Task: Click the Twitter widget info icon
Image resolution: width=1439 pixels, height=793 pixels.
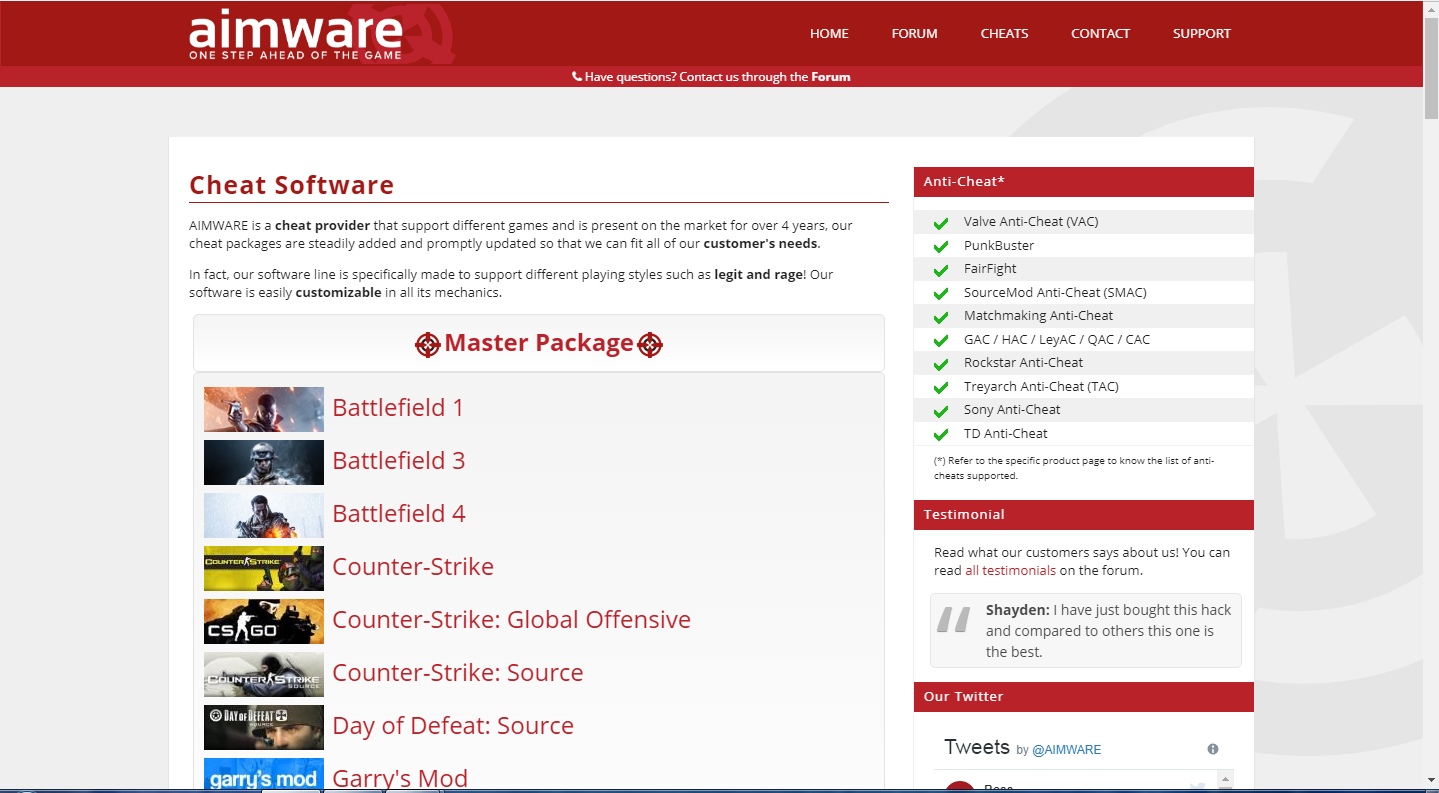Action: [1213, 749]
